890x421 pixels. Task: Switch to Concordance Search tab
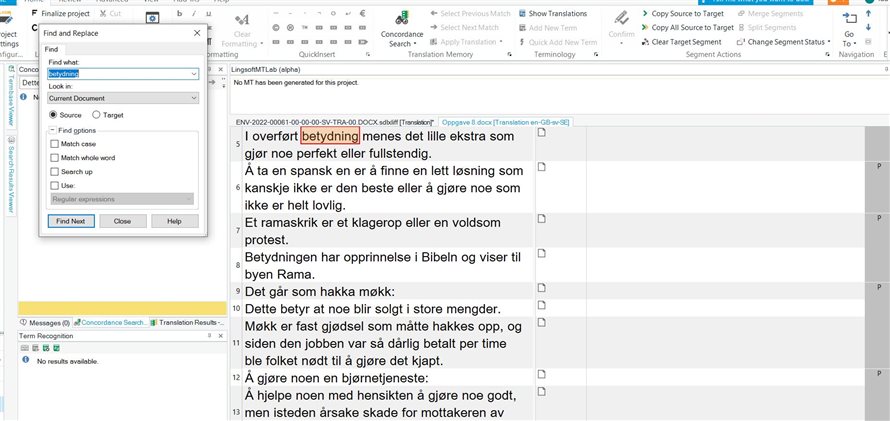click(x=111, y=322)
